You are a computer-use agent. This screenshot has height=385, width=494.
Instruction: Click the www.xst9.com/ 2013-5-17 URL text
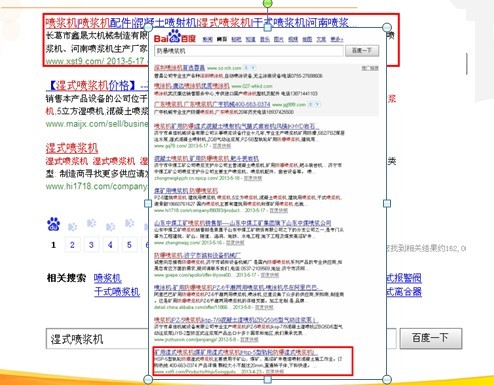click(95, 61)
